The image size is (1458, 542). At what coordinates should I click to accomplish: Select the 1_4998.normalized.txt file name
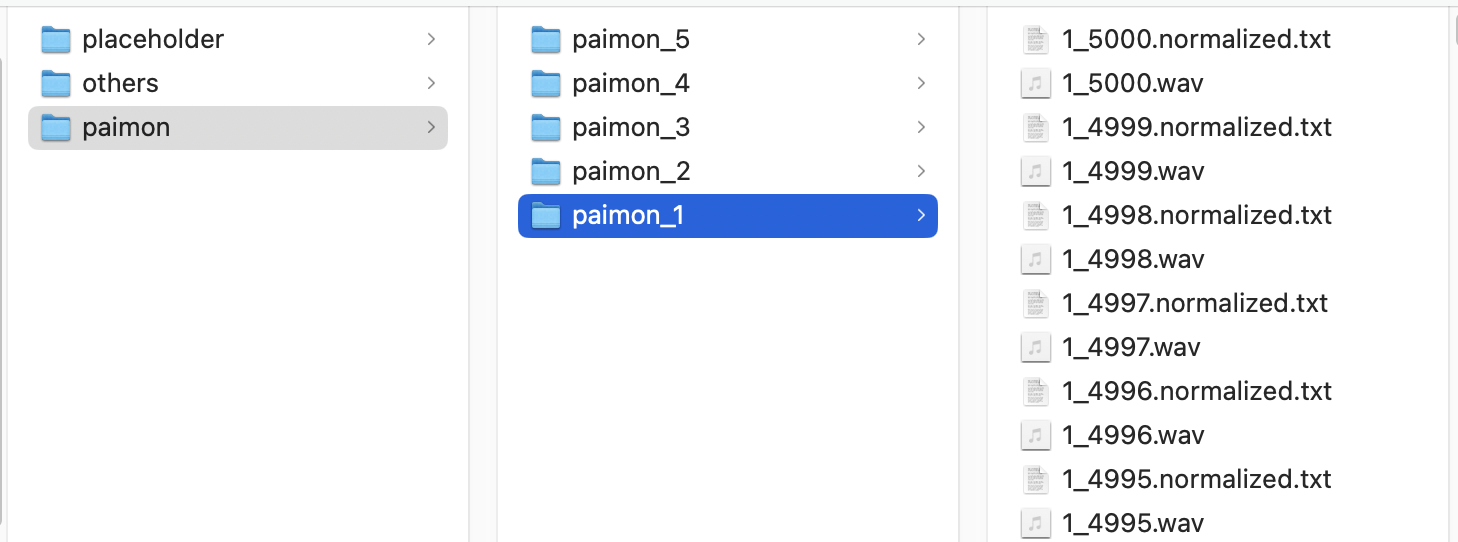(x=1196, y=216)
